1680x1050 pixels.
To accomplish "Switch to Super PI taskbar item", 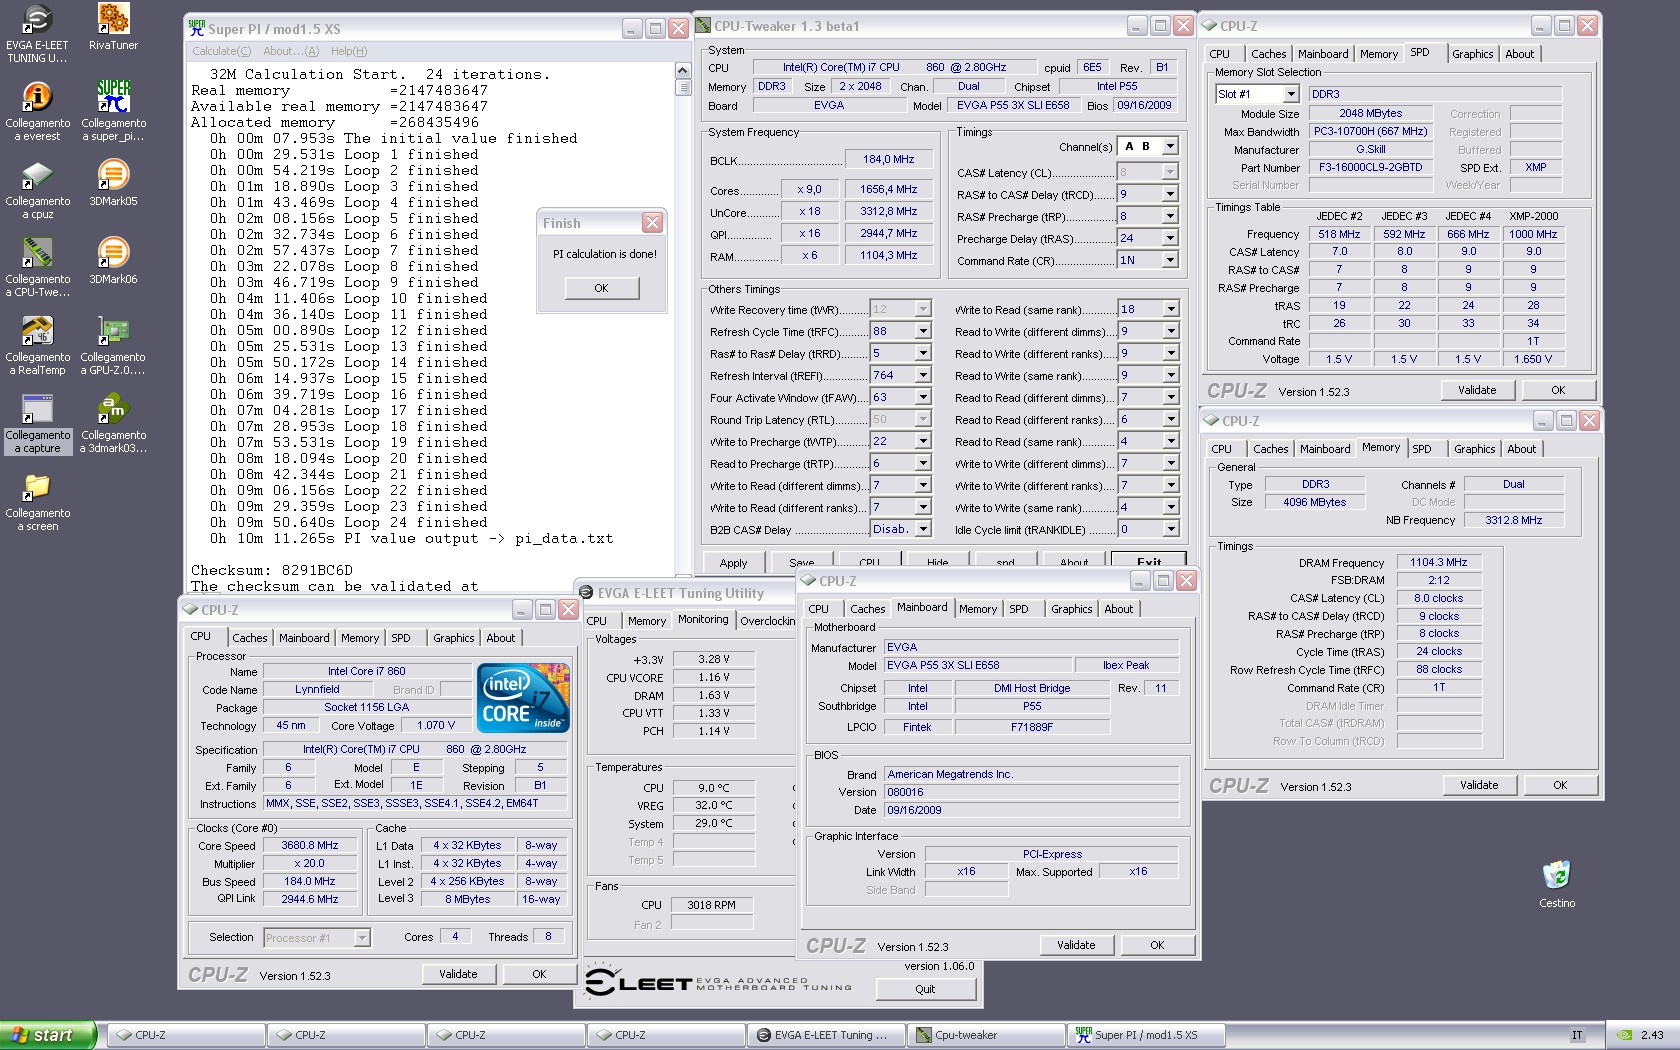I will point(1146,1035).
